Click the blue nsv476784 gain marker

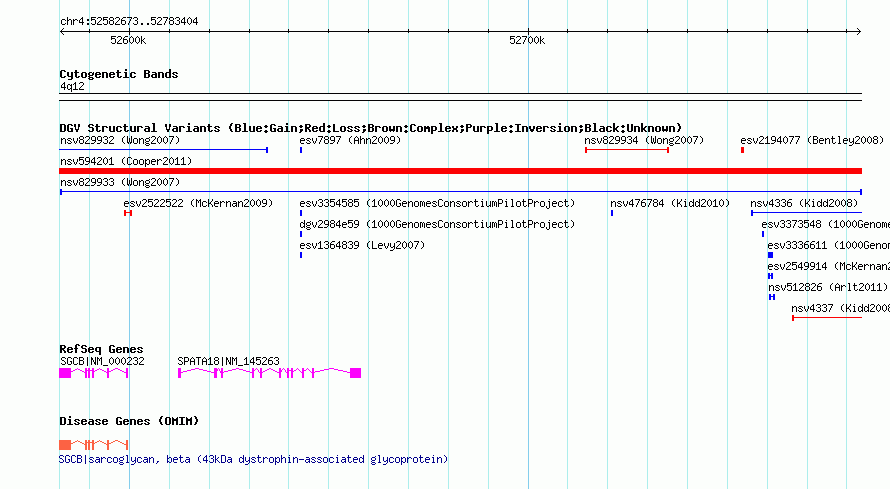coord(611,213)
